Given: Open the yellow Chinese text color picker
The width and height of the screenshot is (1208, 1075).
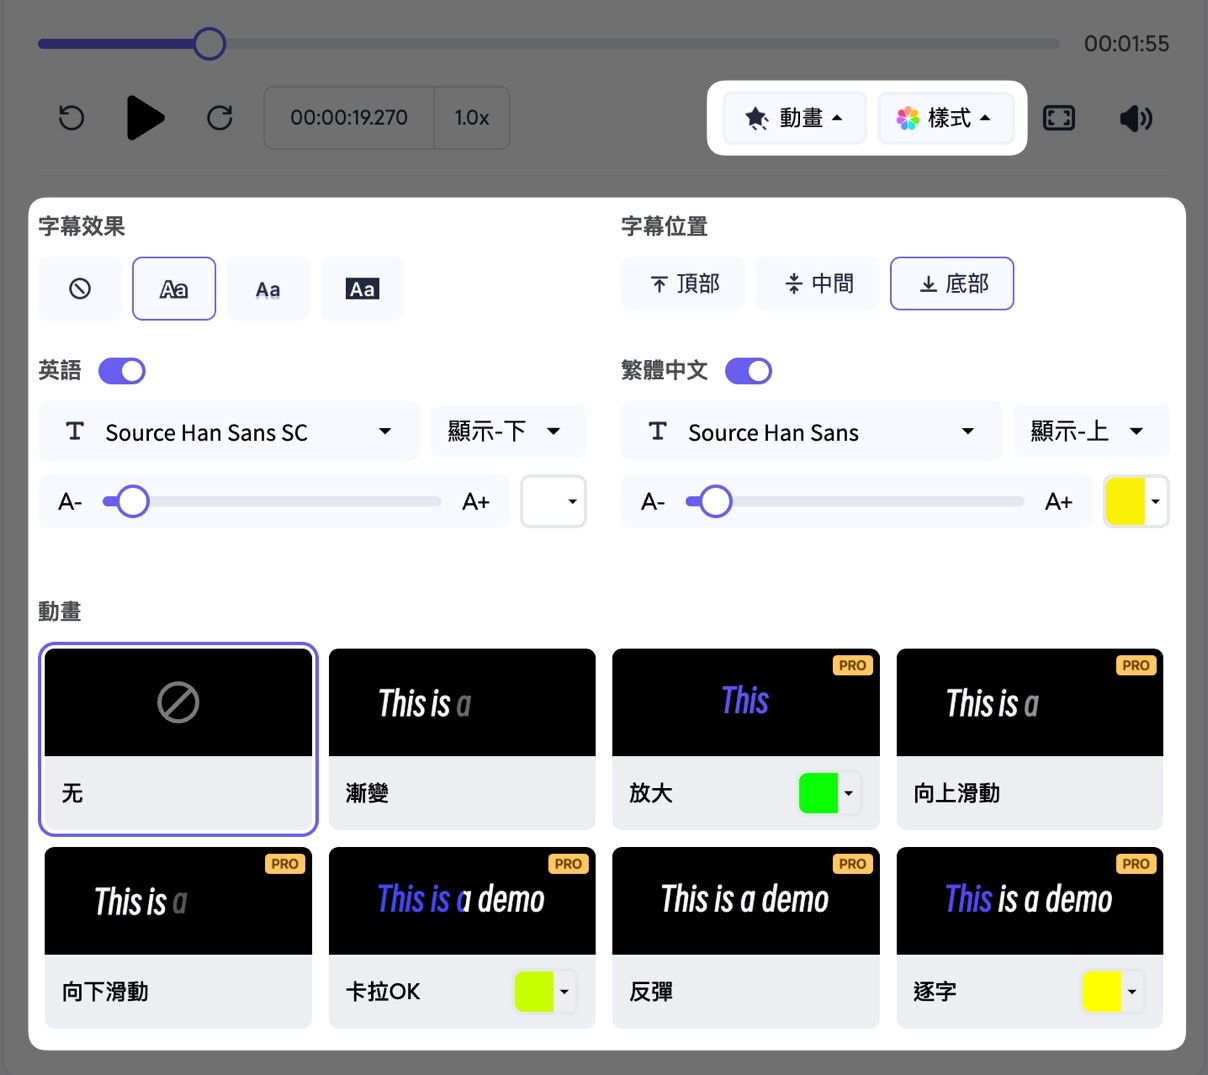Looking at the screenshot, I should [x=1136, y=501].
